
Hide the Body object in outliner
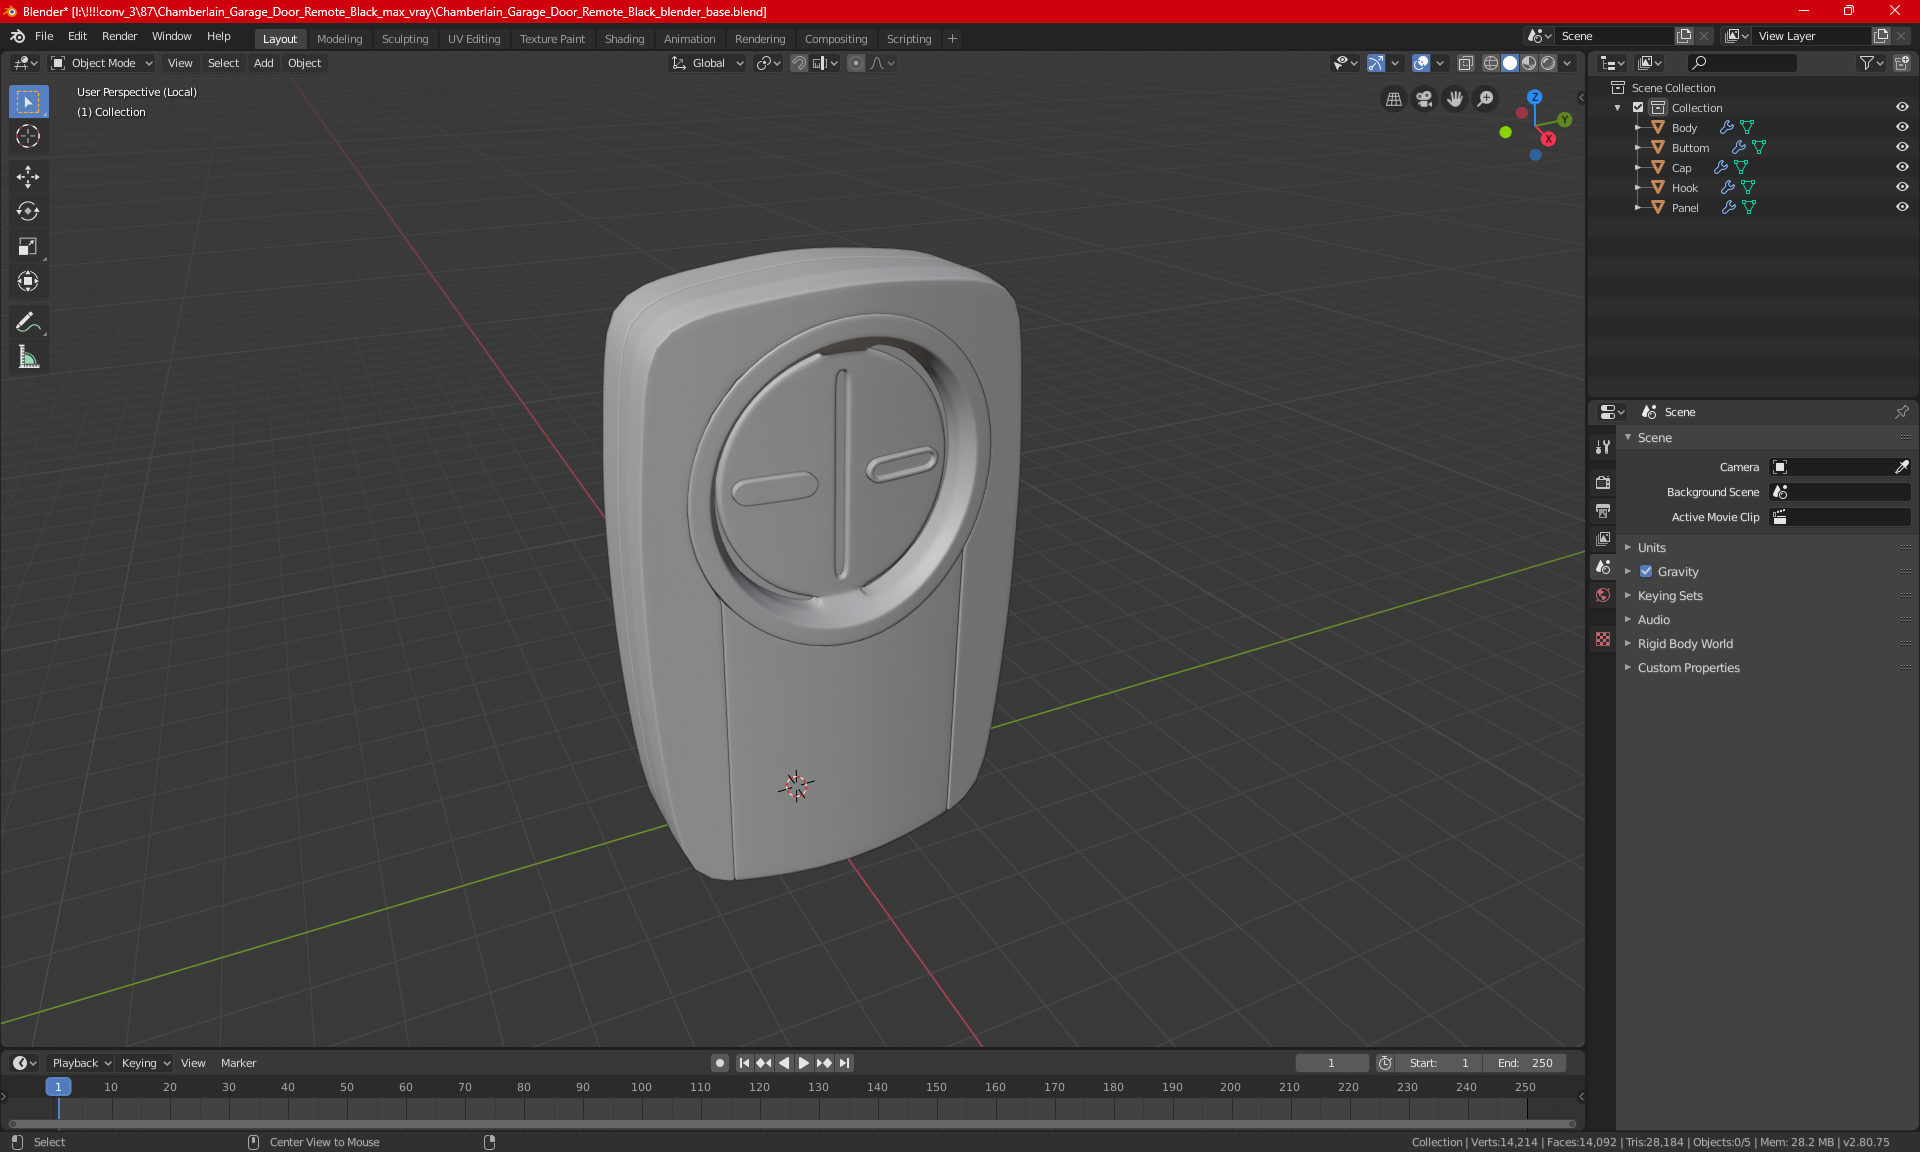[x=1902, y=127]
